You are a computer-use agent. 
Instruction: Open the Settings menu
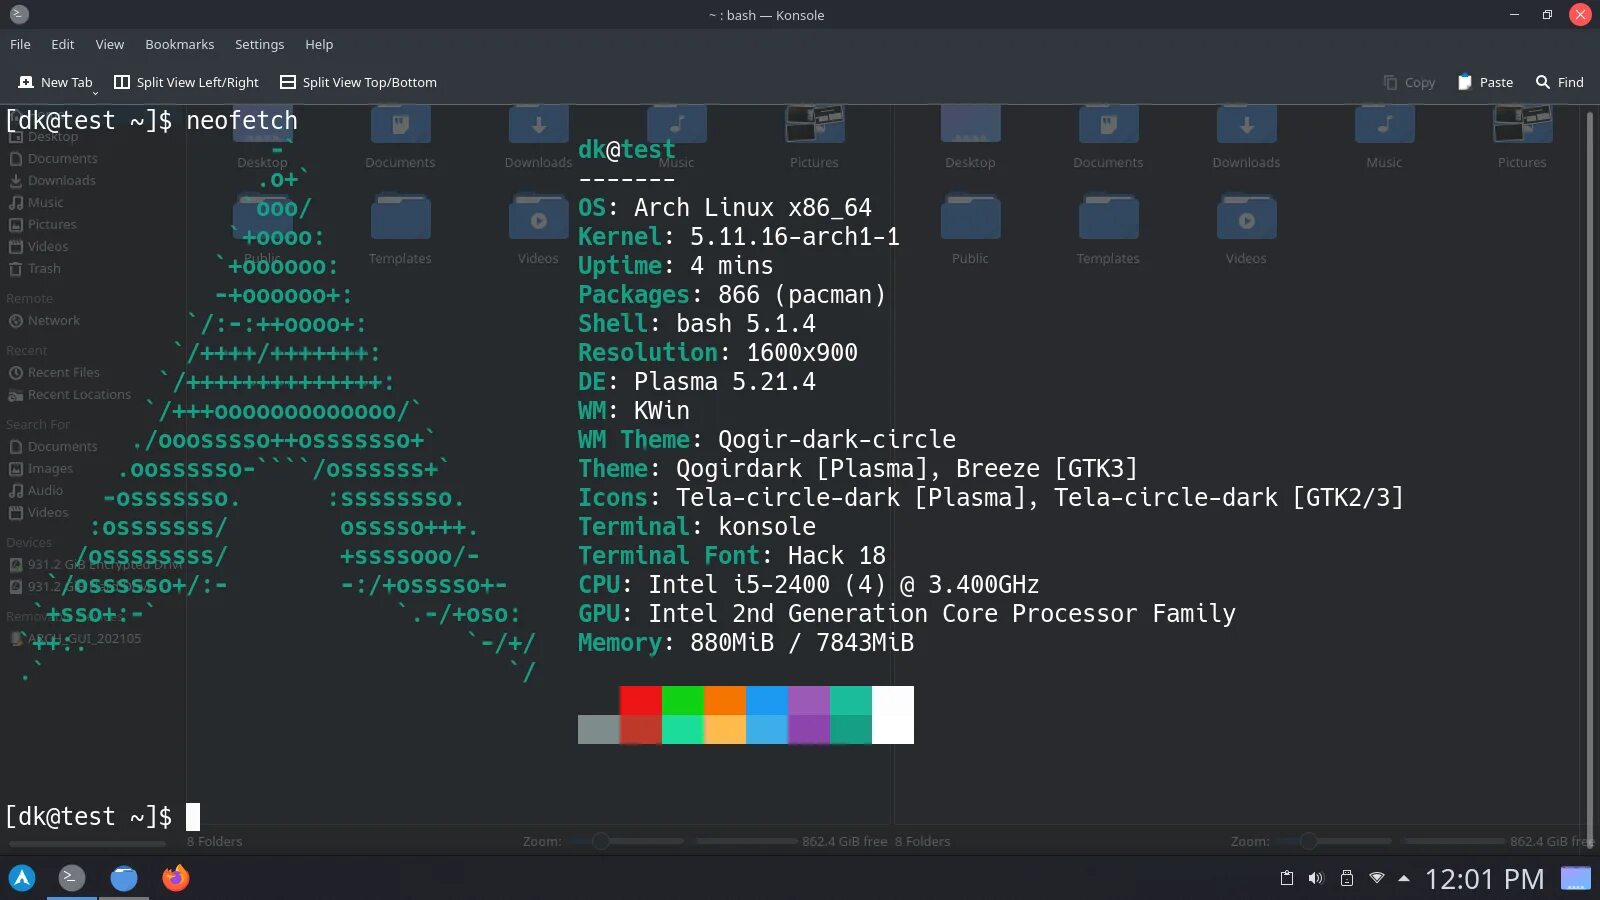point(259,44)
